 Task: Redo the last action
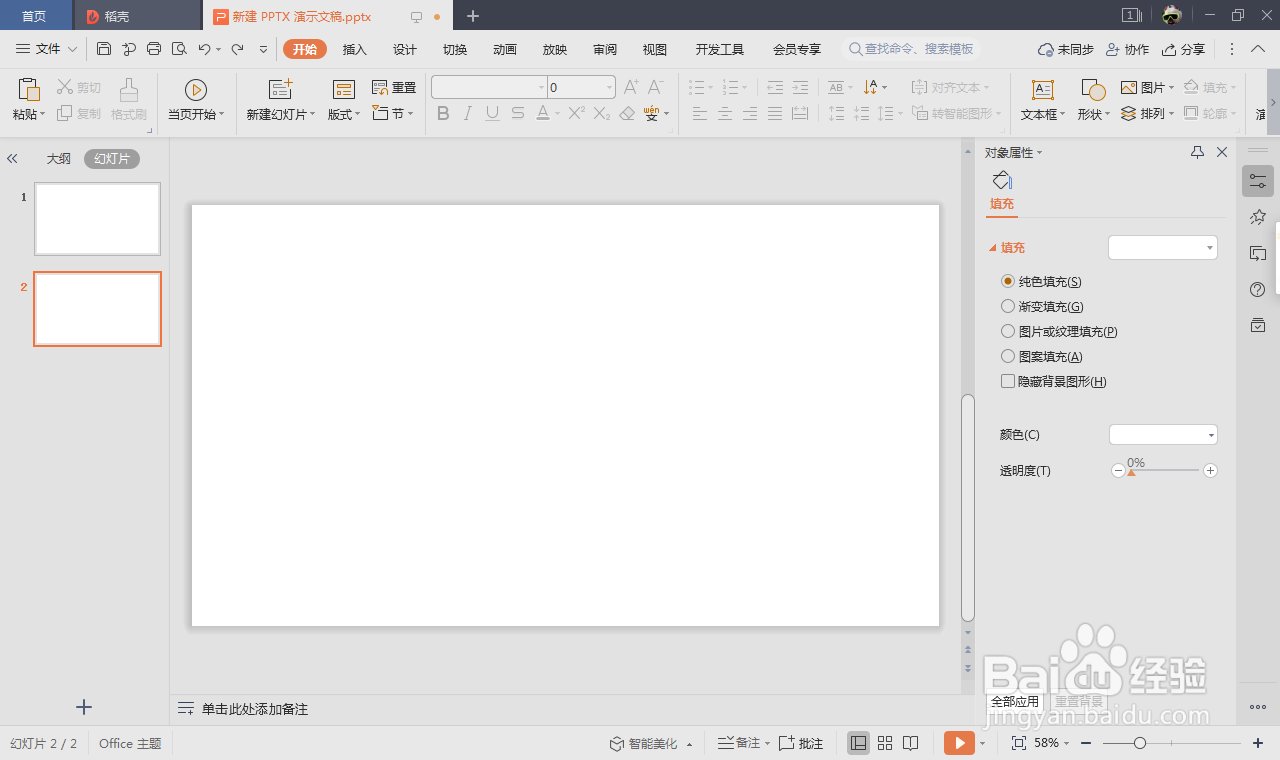pos(237,49)
